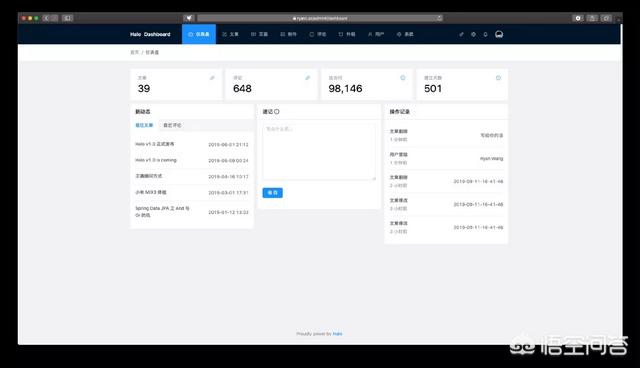Click the edit pencil icon on the 39 card

212,78
